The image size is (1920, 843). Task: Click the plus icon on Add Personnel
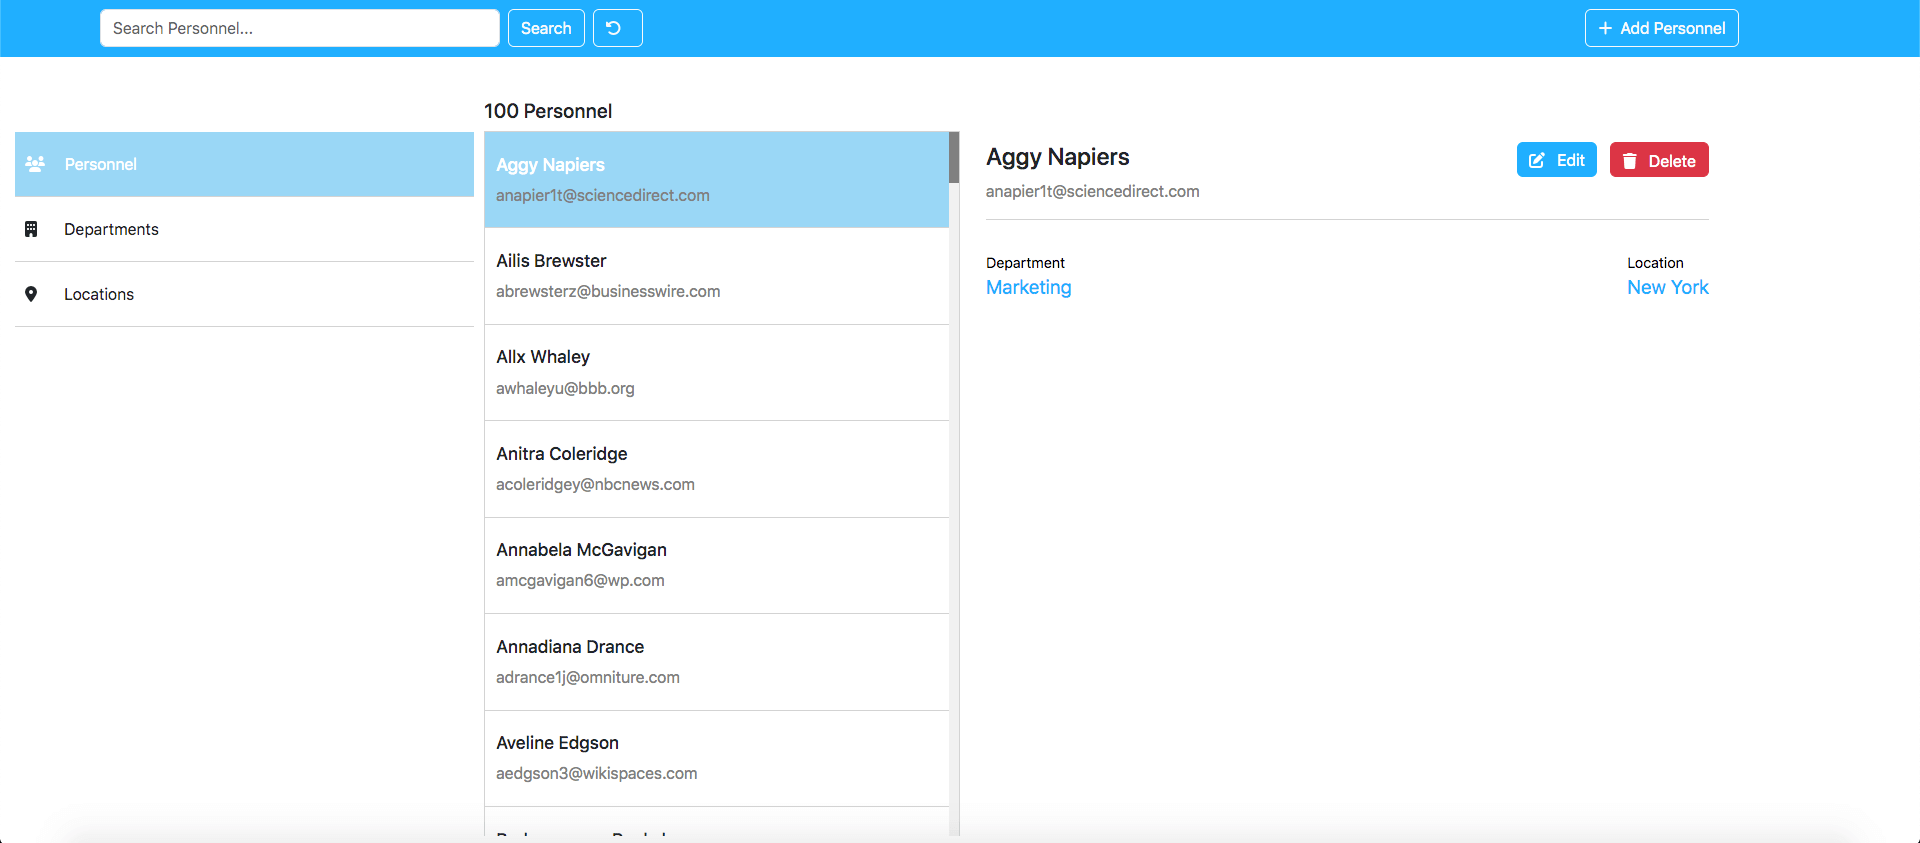tap(1605, 28)
